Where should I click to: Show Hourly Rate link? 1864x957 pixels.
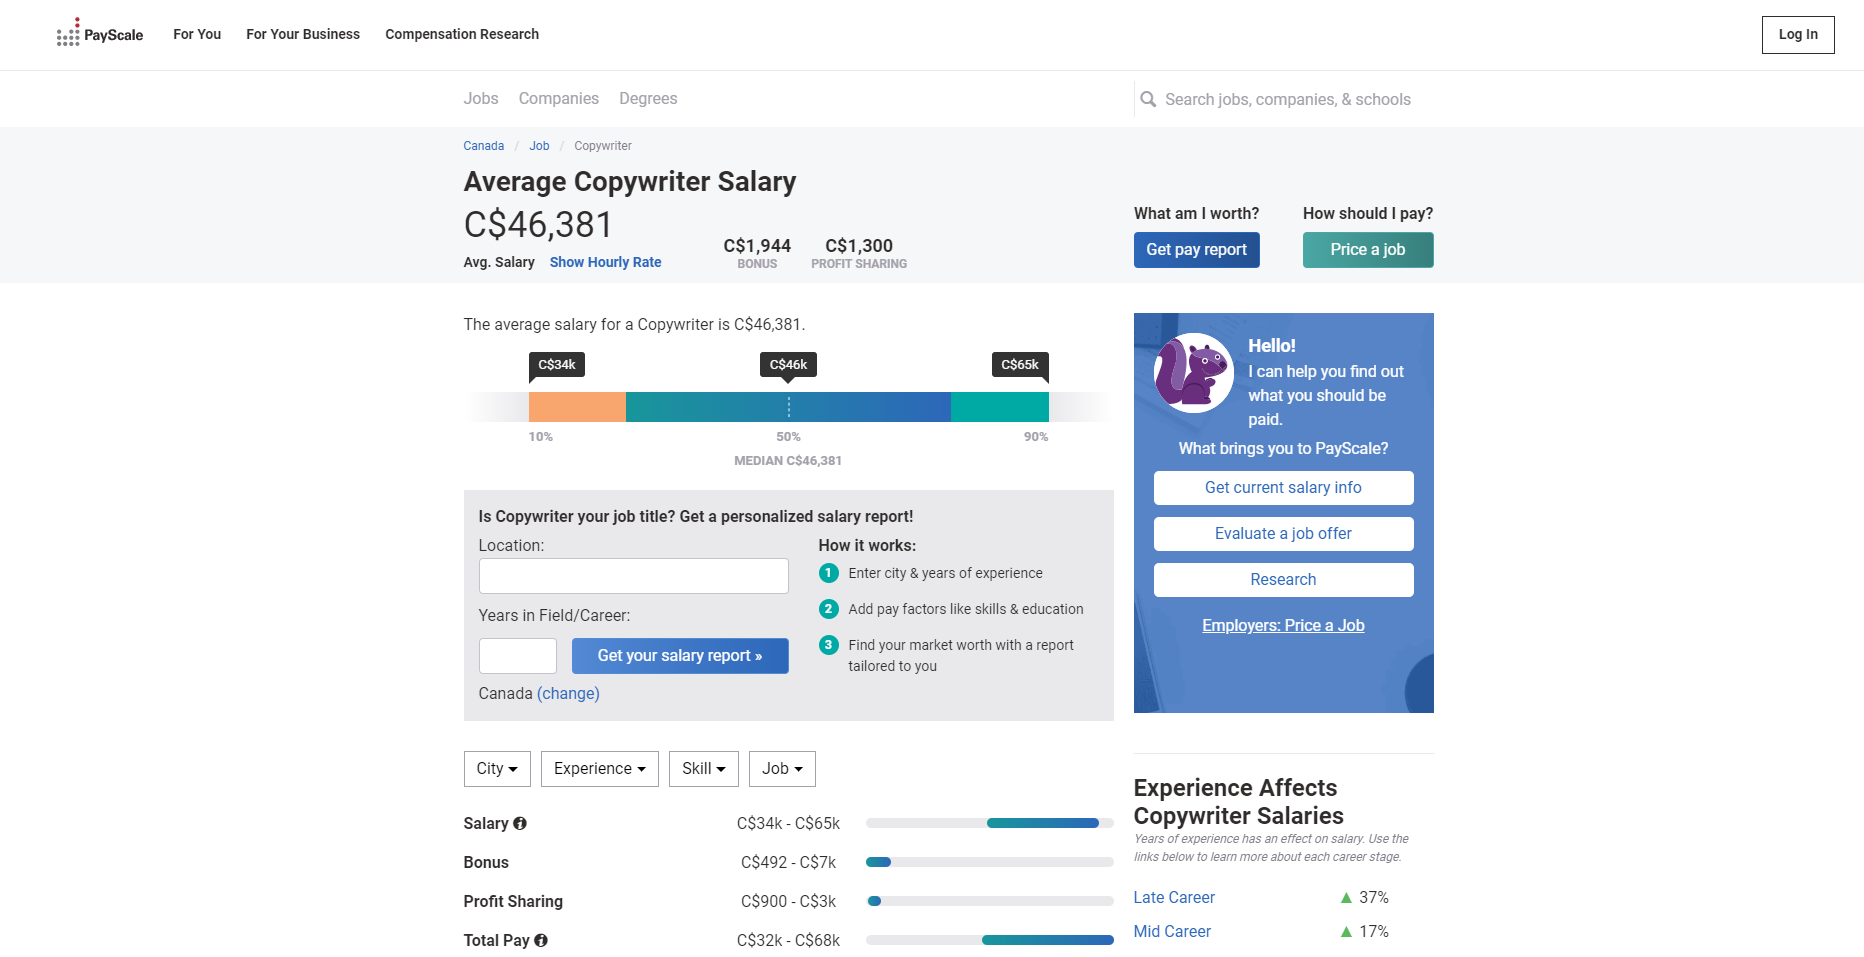[606, 262]
